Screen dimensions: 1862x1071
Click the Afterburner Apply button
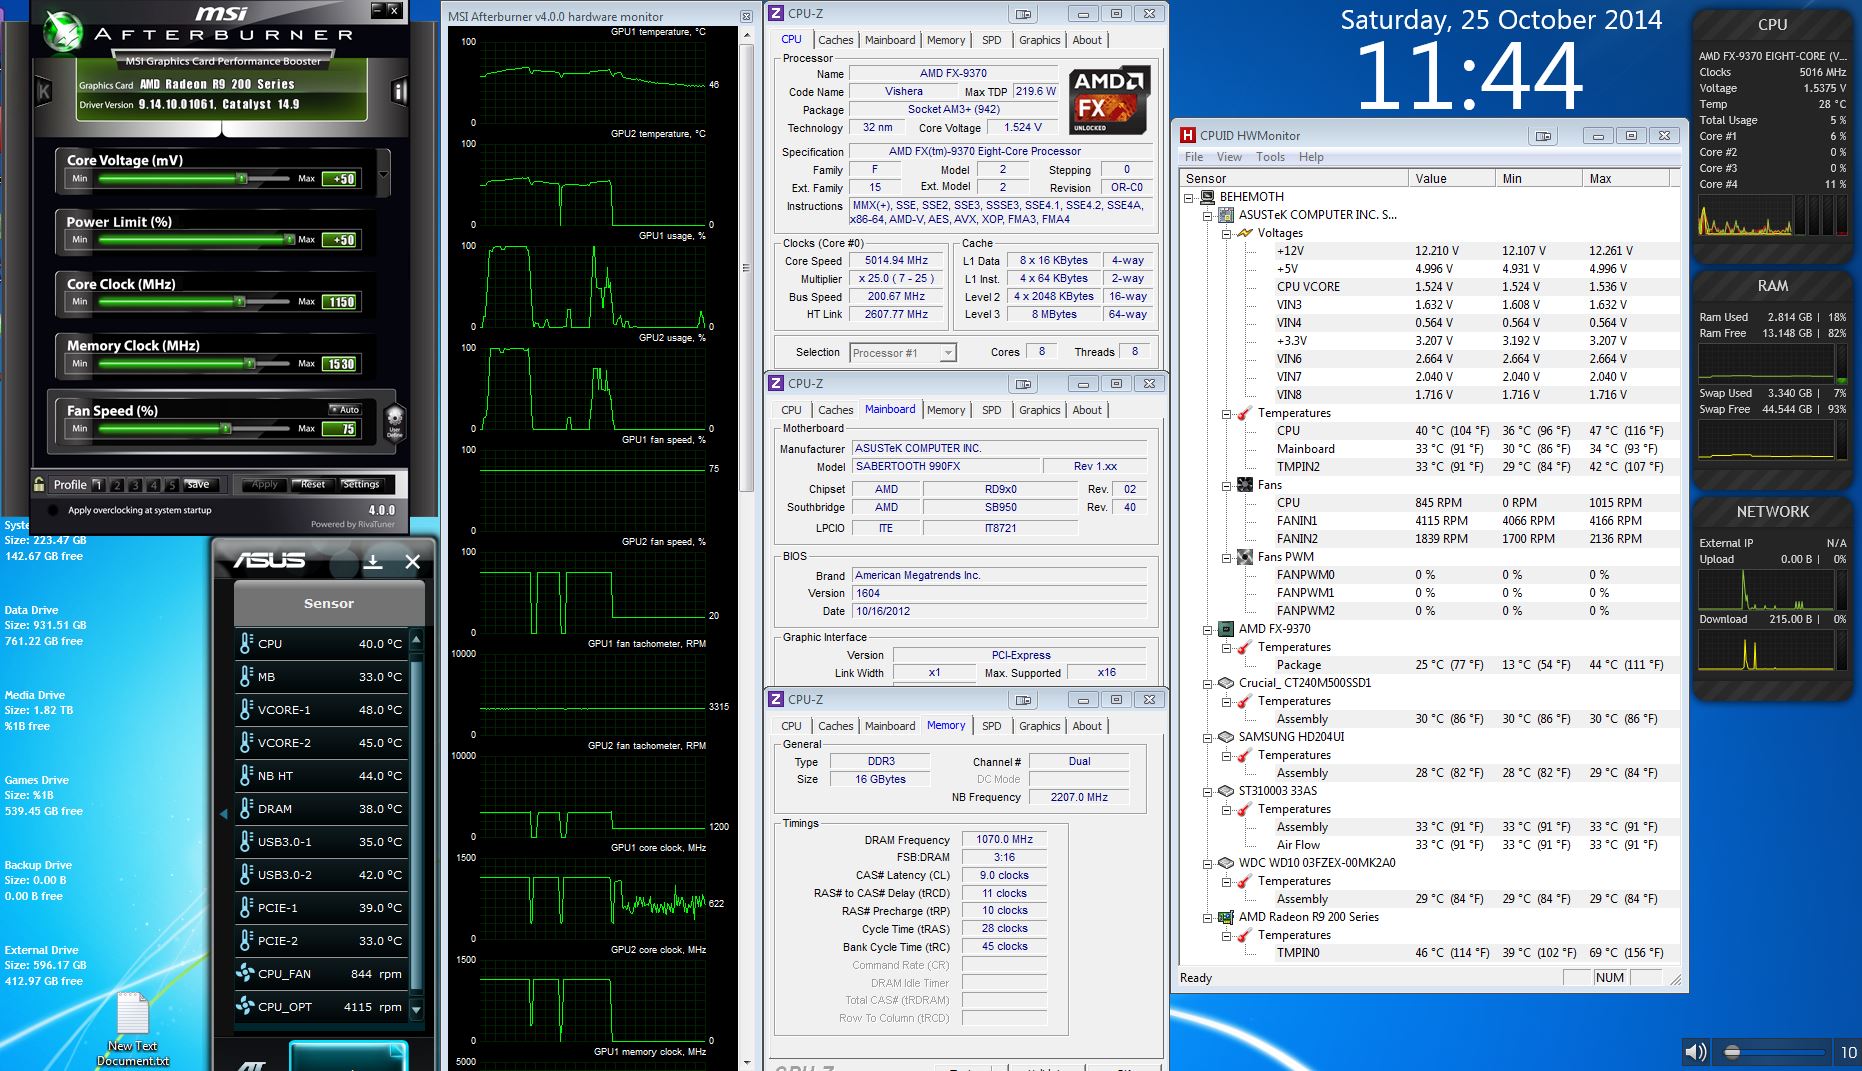click(264, 485)
